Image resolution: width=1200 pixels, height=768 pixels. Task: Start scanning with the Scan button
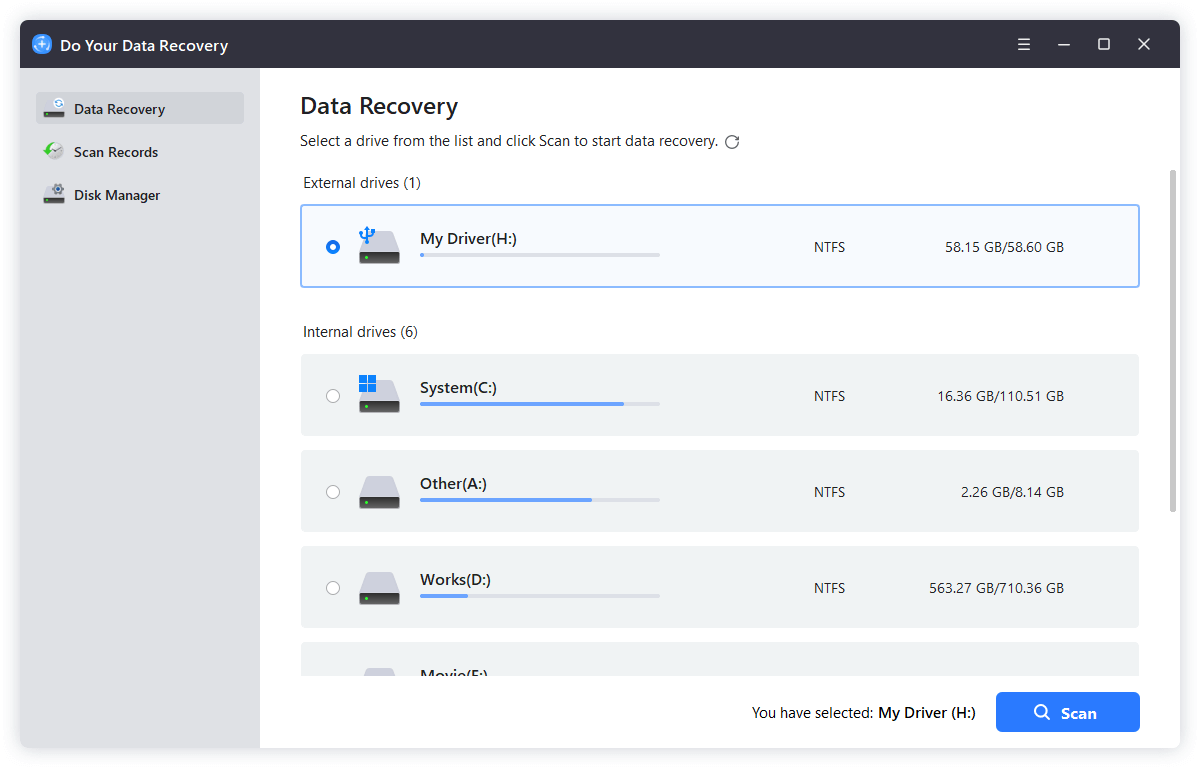(x=1068, y=712)
